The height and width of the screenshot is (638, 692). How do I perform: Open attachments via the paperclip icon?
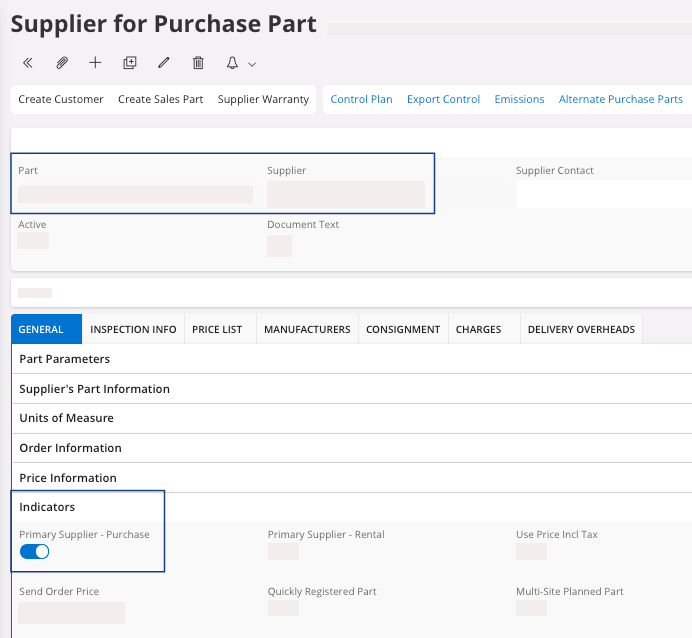coord(62,63)
